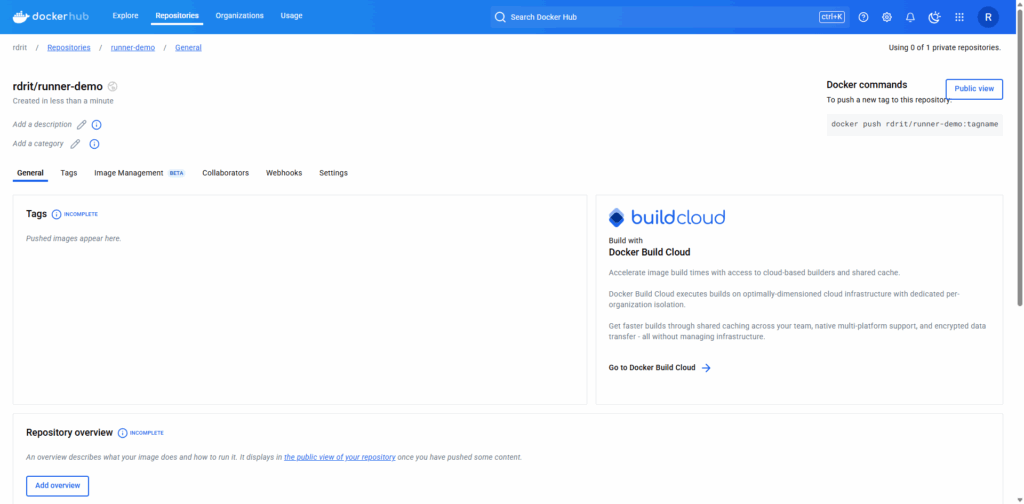Viewport: 1024px width, 504px height.
Task: Click the Add overview button
Action: pyautogui.click(x=57, y=485)
